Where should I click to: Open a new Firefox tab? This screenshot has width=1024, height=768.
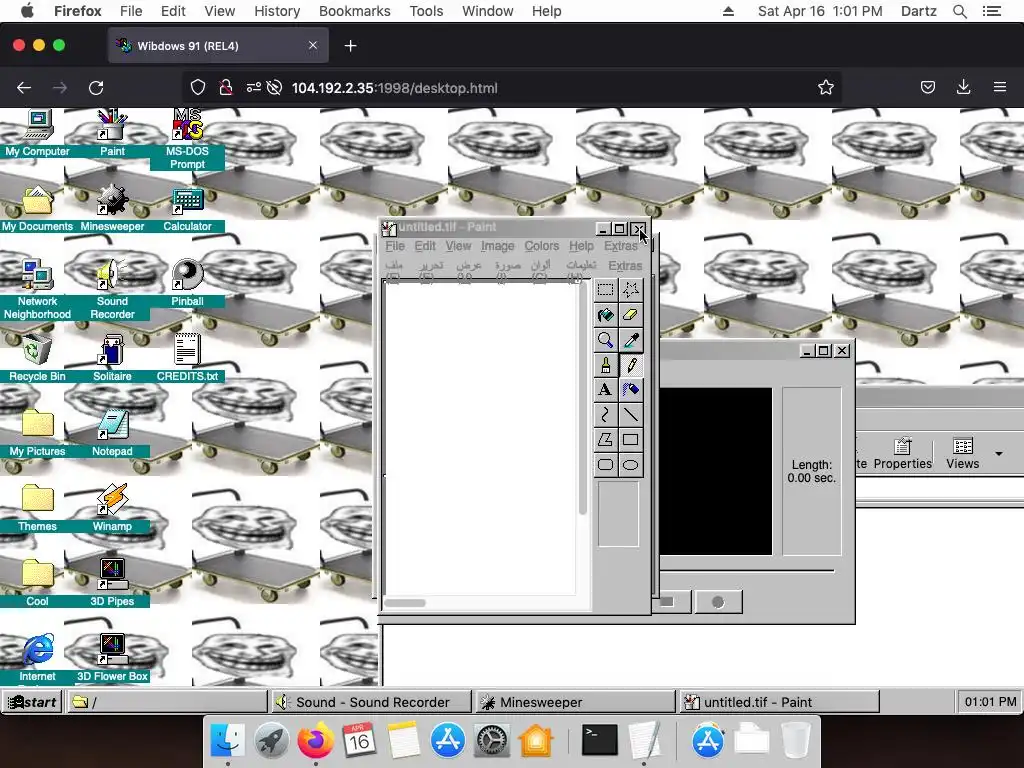click(x=351, y=46)
